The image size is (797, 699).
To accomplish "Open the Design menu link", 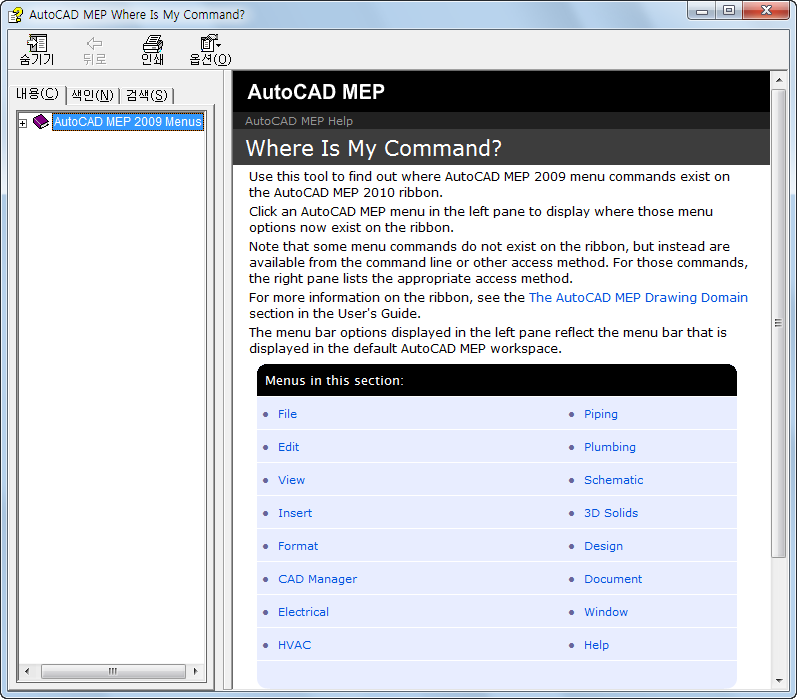I will coord(603,546).
